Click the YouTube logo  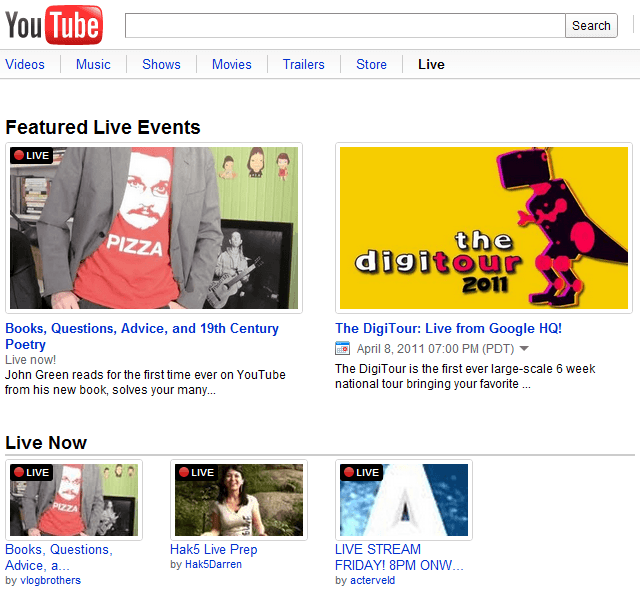point(53,25)
